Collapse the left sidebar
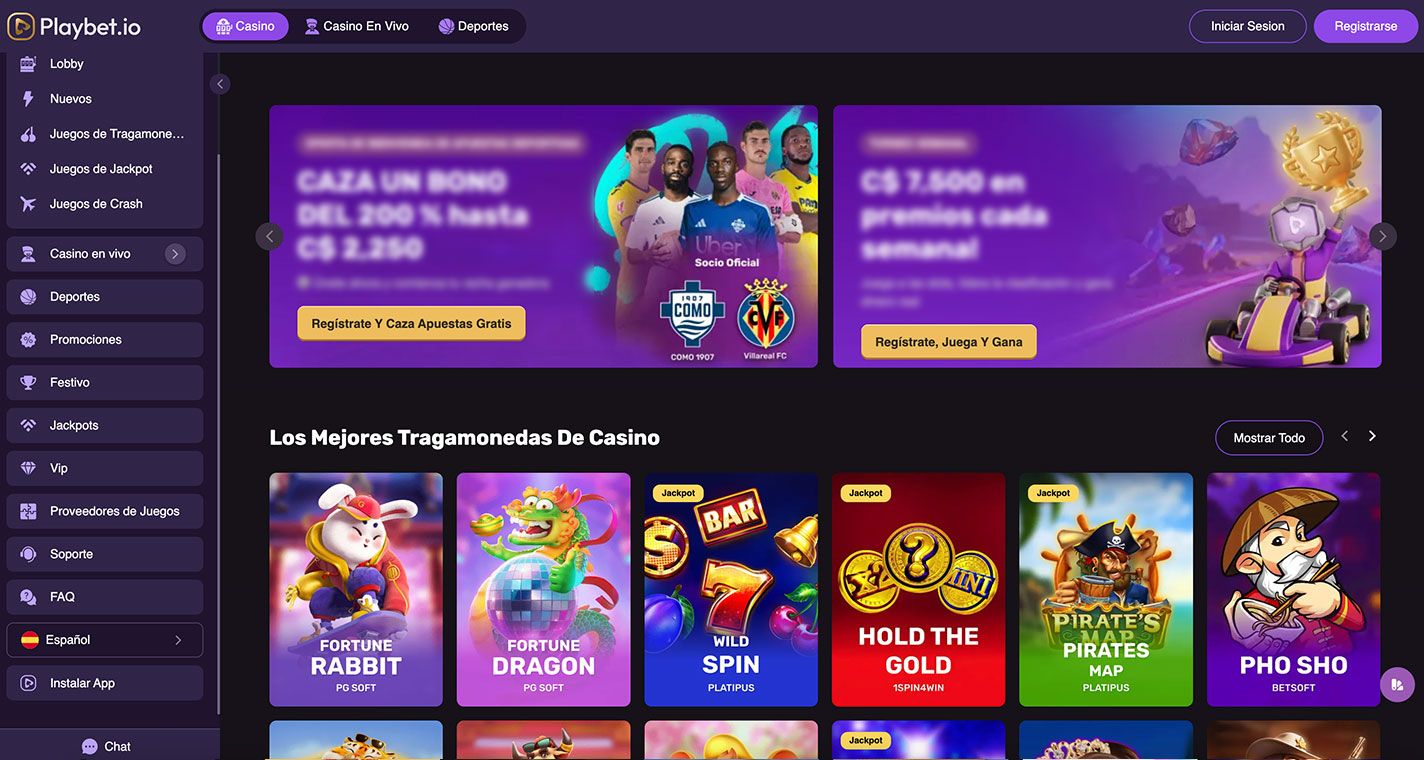The width and height of the screenshot is (1424, 760). [x=220, y=84]
